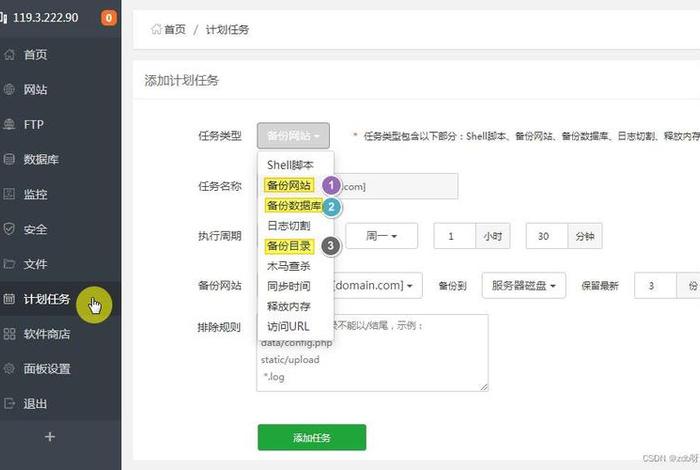The image size is (700, 470).
Task: Click the 计划任务 breadcrumb text
Action: point(227,29)
